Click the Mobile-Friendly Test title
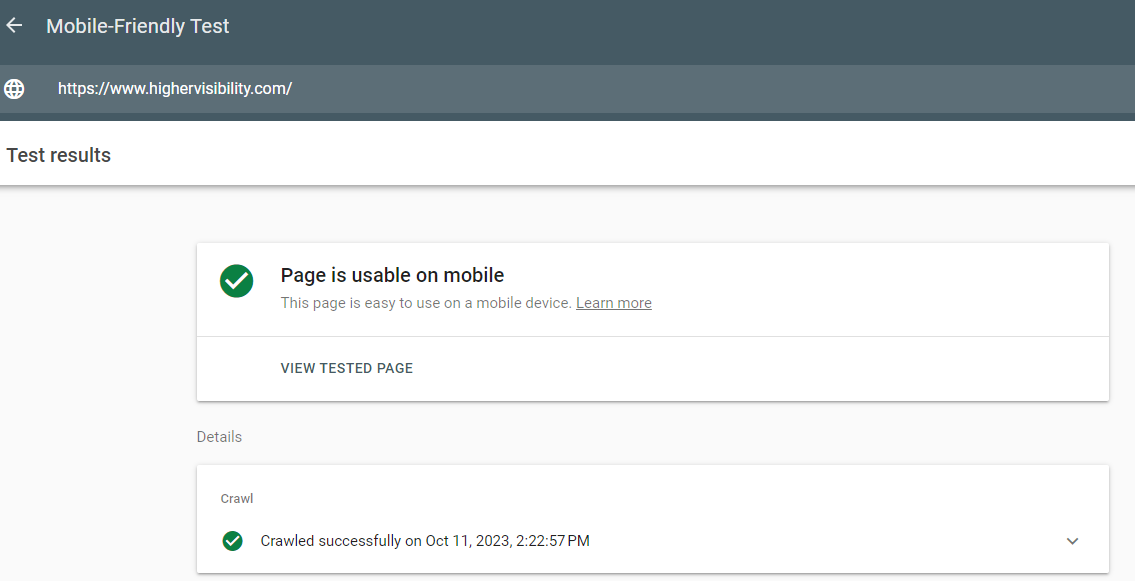The image size is (1135, 581). [x=137, y=26]
